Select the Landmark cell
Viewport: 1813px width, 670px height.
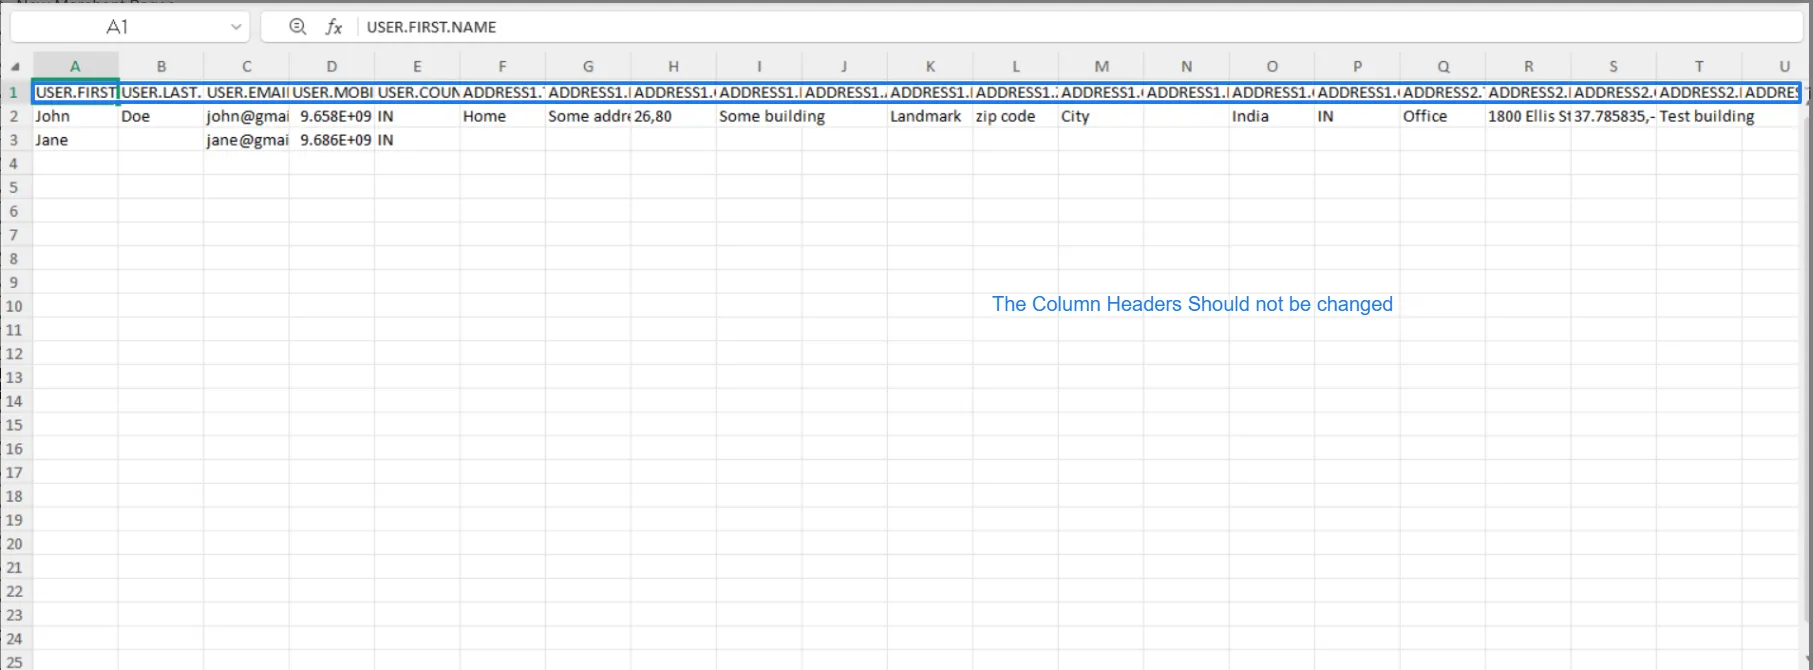[930, 116]
